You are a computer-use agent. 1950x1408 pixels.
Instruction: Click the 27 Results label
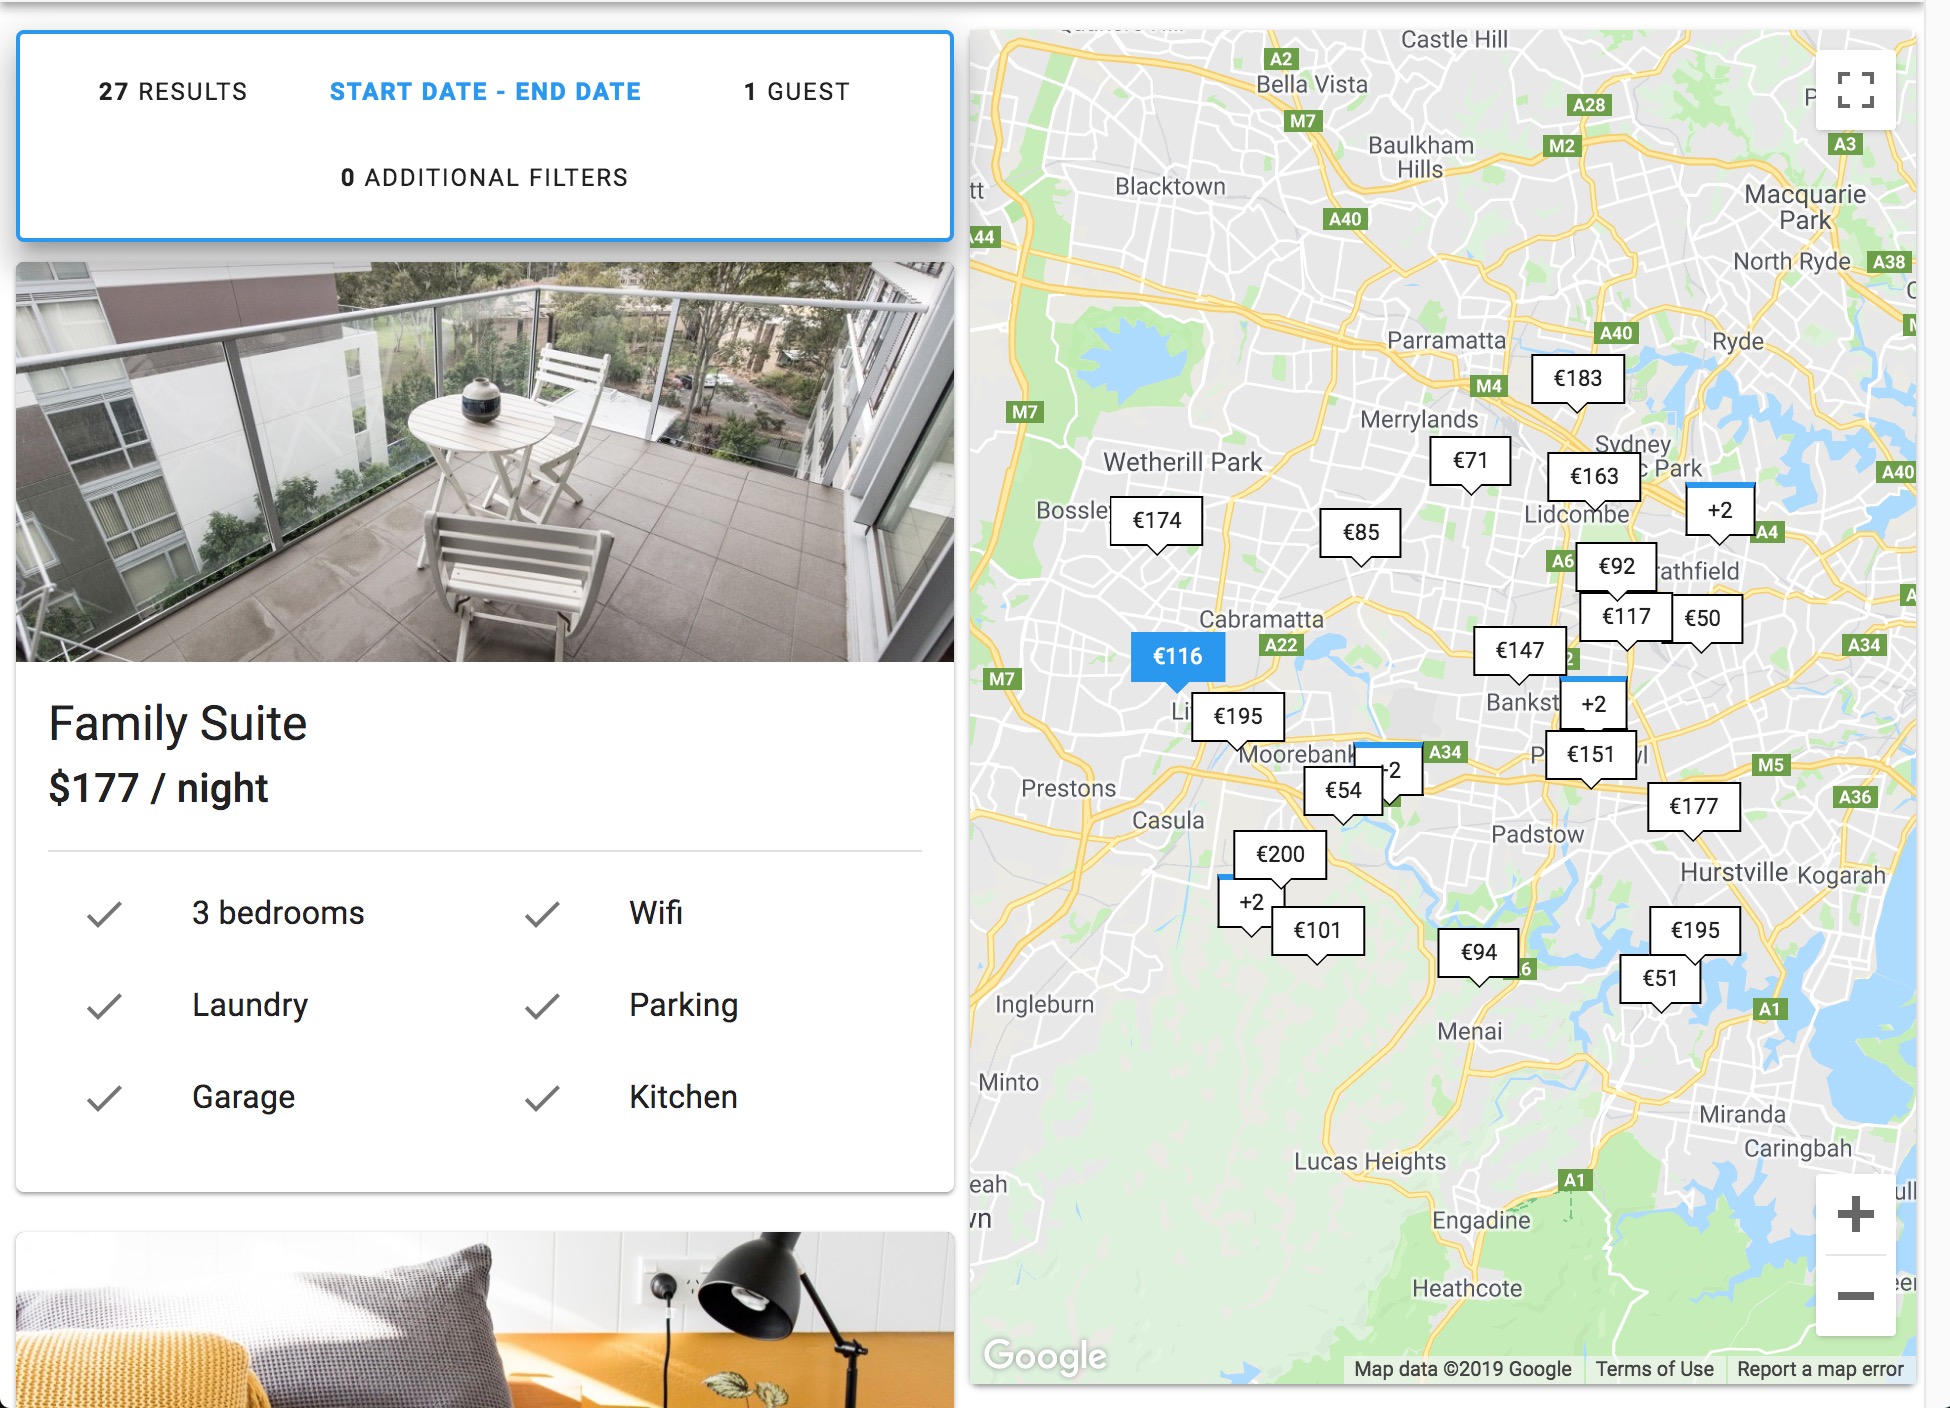click(173, 92)
